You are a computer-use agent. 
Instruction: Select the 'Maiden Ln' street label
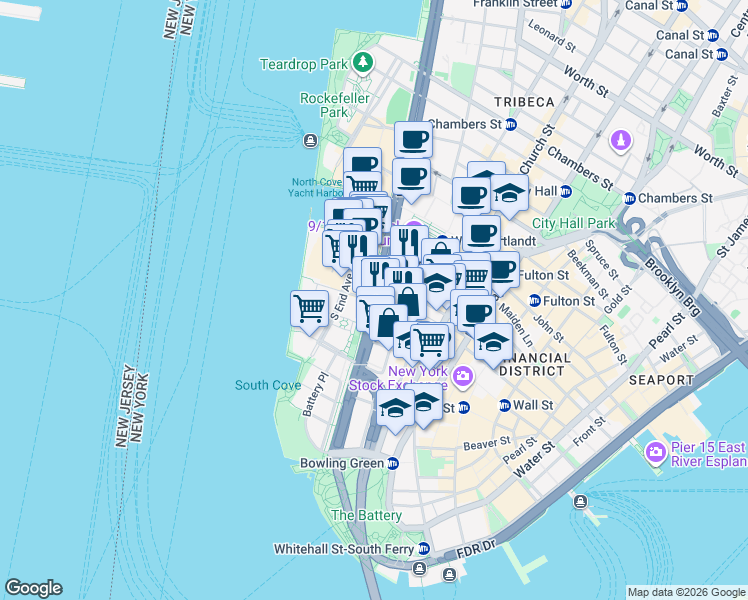(516, 325)
